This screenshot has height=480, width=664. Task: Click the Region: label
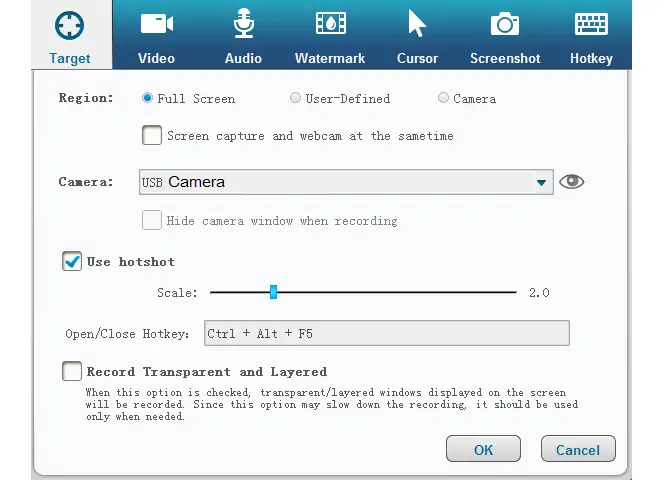click(86, 97)
